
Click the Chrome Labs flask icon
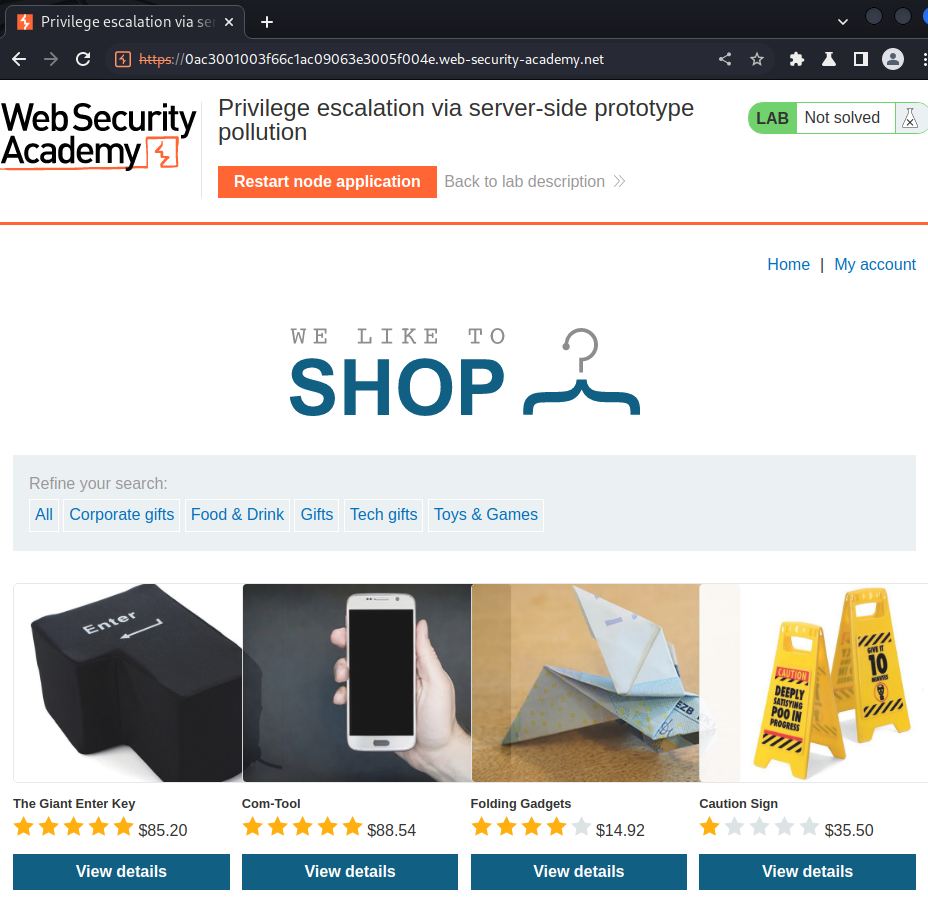tap(829, 59)
